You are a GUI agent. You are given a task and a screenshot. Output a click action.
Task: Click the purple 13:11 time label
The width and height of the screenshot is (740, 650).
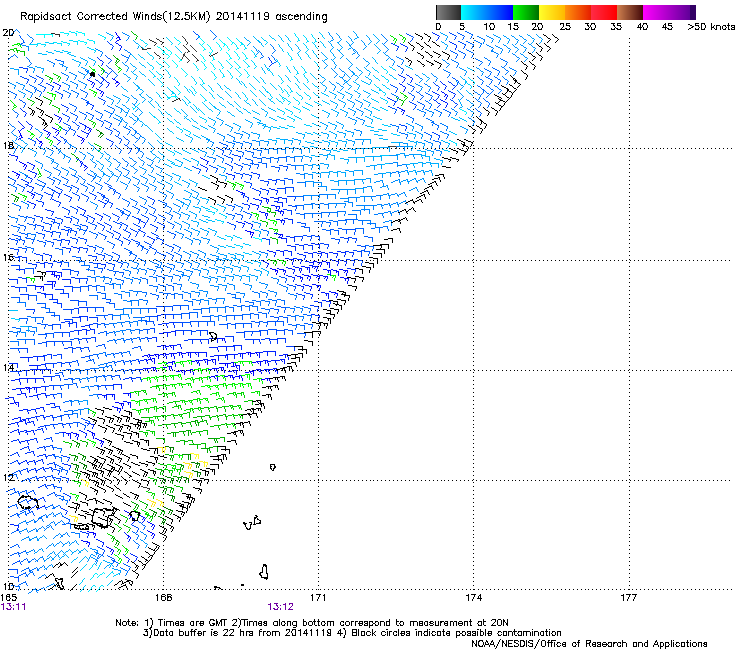pyautogui.click(x=14, y=607)
